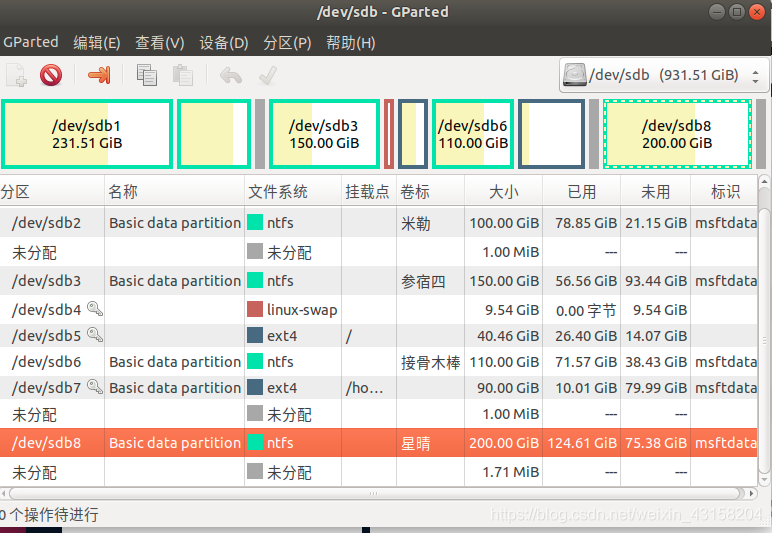Viewport: 772px width, 533px height.
Task: Click the hard disk icon in device selector
Action: point(575,75)
